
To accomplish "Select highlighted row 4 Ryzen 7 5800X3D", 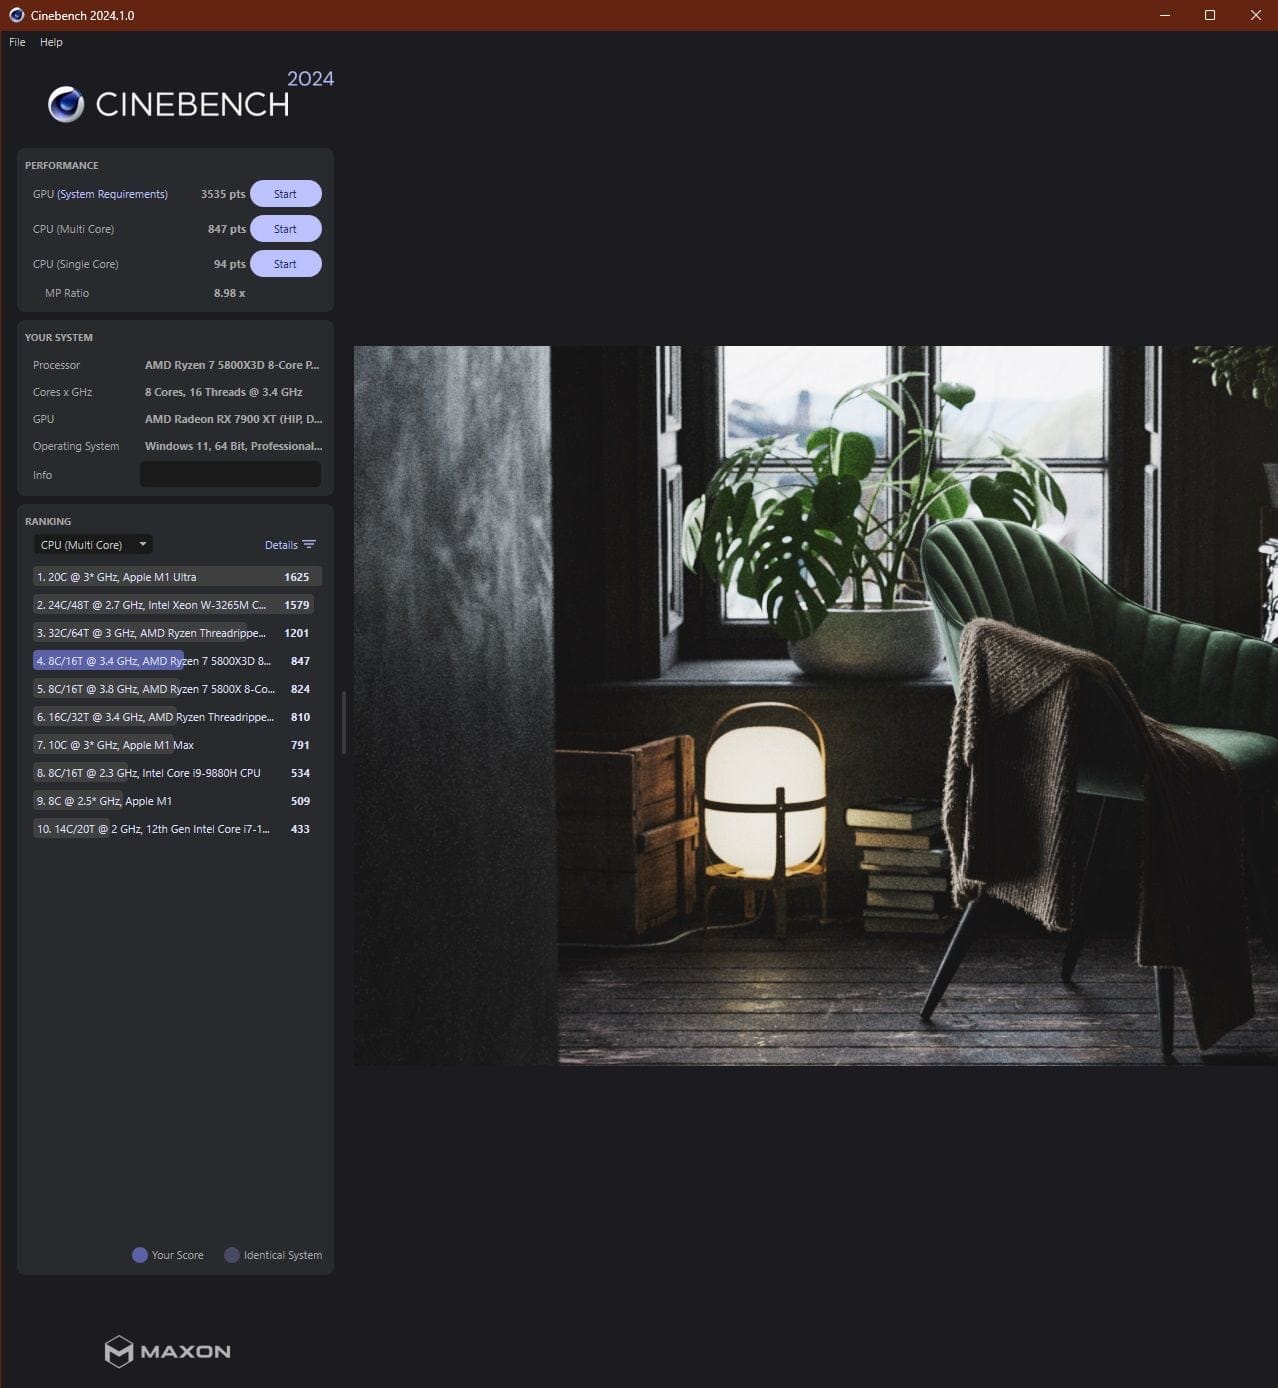I will pos(177,661).
